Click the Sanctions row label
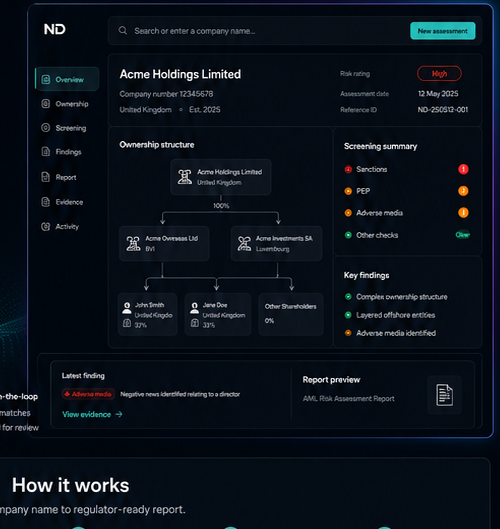The height and width of the screenshot is (529, 500). point(371,169)
